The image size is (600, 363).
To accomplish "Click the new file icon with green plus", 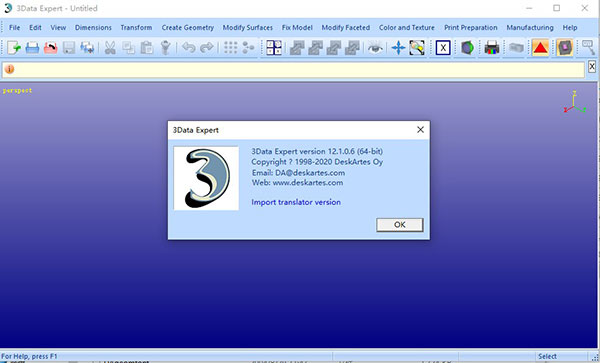I will click(x=14, y=48).
